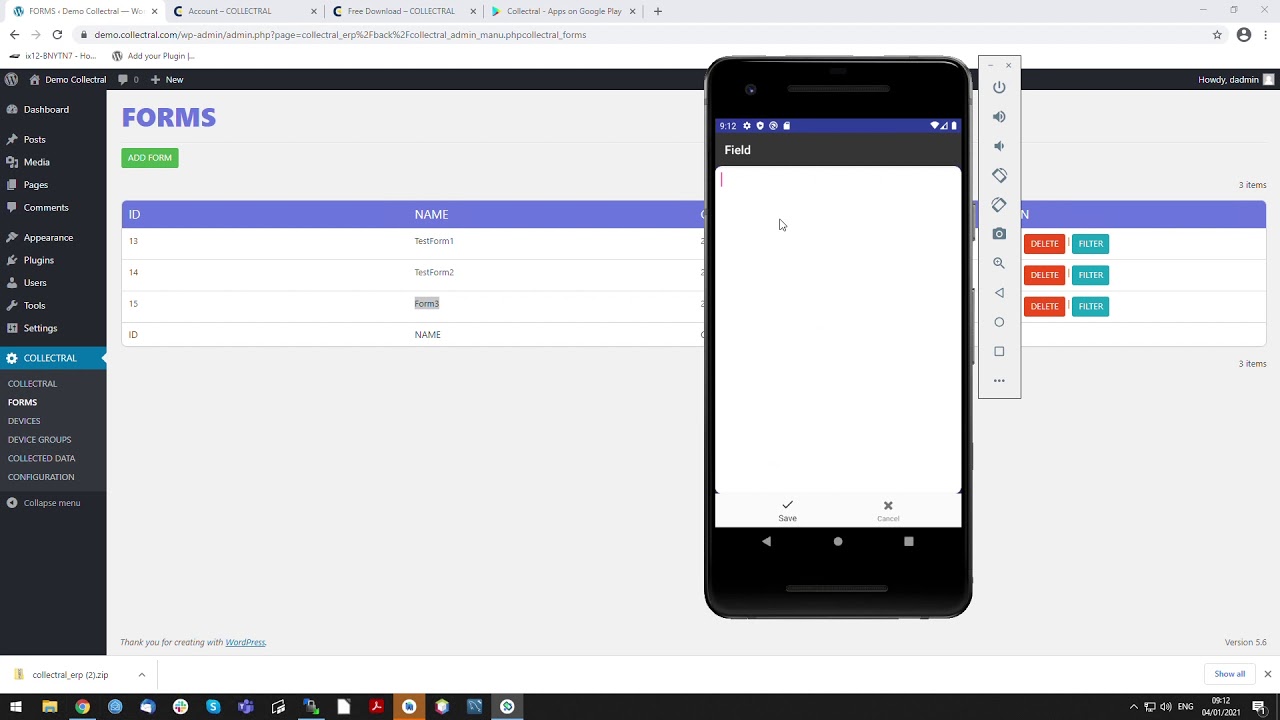Click FILTER for TestForm2 row
1280x720 pixels.
click(x=1090, y=275)
